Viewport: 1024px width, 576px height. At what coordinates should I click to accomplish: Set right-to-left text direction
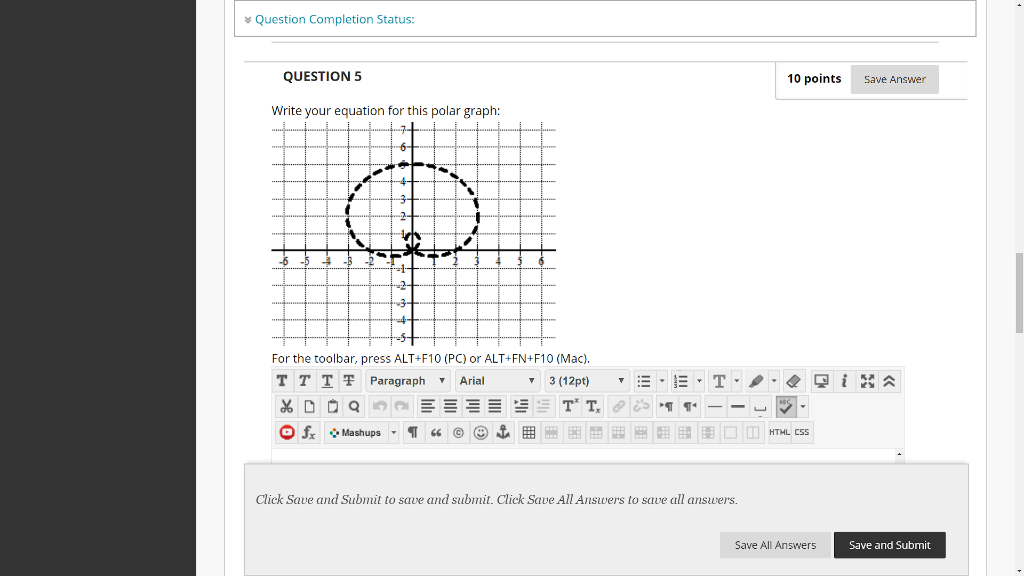tap(689, 407)
